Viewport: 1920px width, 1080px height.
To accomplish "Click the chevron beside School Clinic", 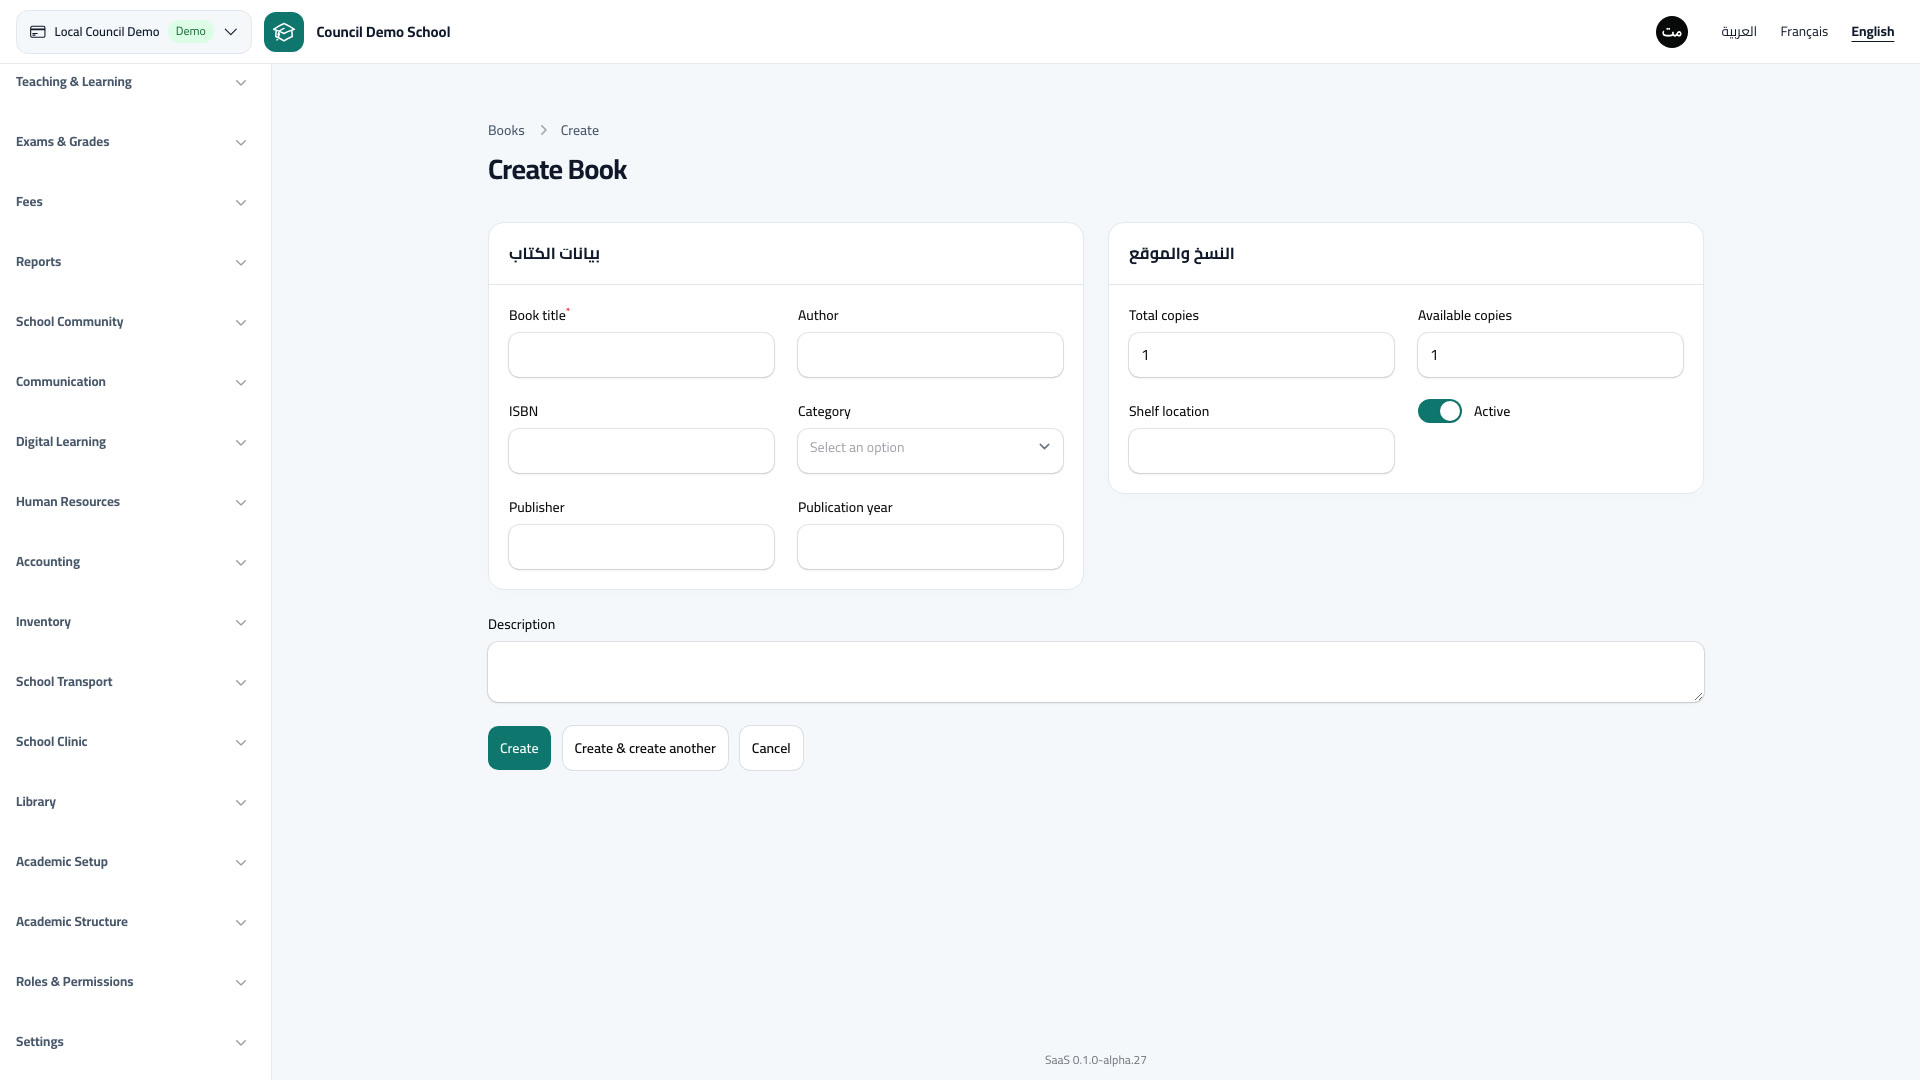I will click(241, 742).
